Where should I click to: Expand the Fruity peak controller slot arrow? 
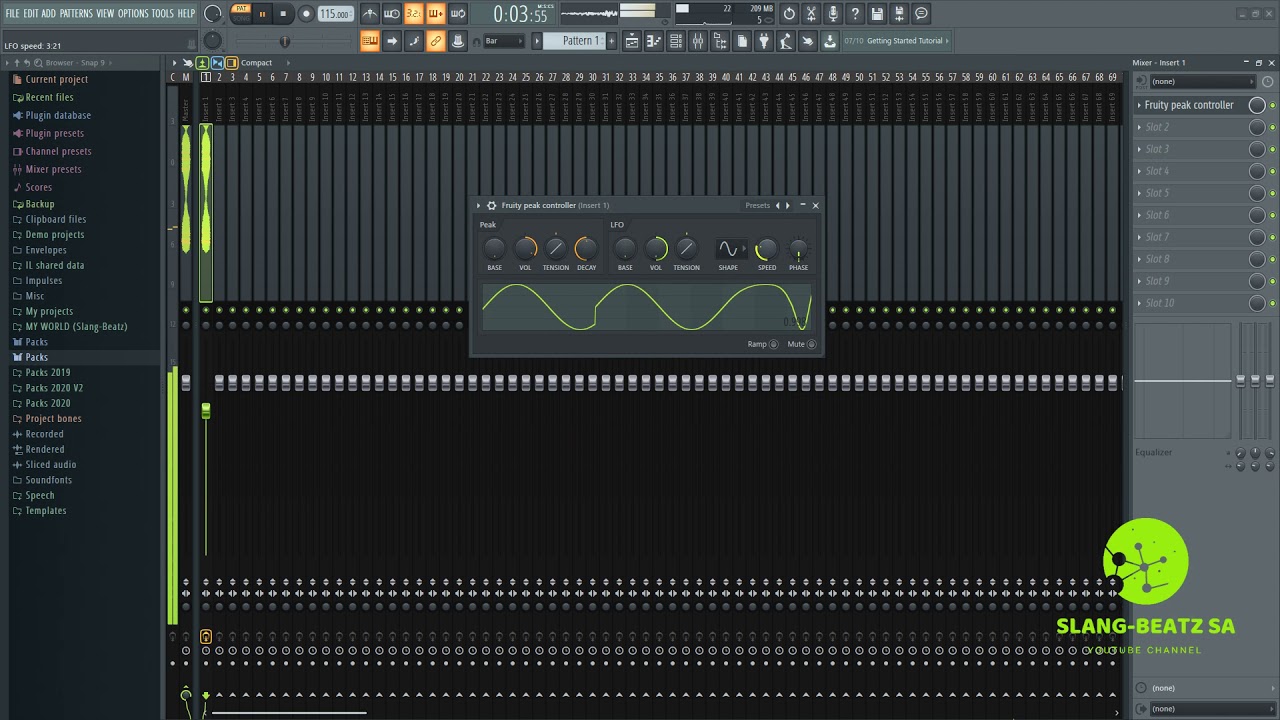(x=1139, y=105)
